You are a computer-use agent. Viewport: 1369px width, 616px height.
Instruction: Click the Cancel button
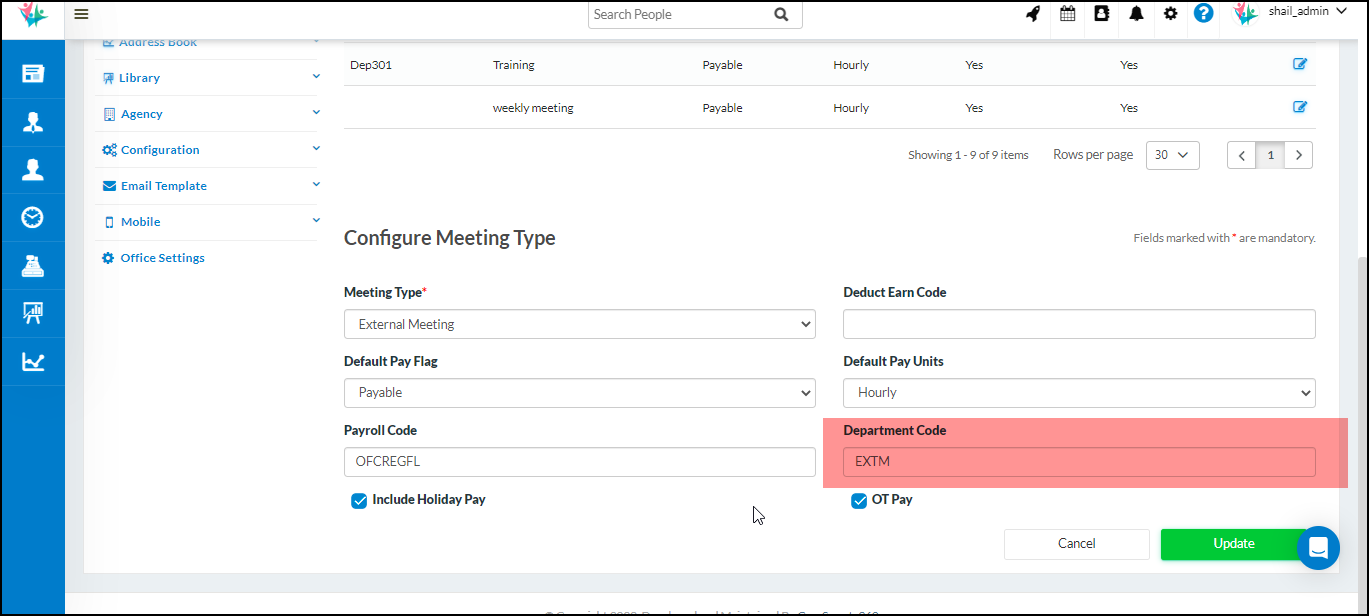coord(1076,544)
